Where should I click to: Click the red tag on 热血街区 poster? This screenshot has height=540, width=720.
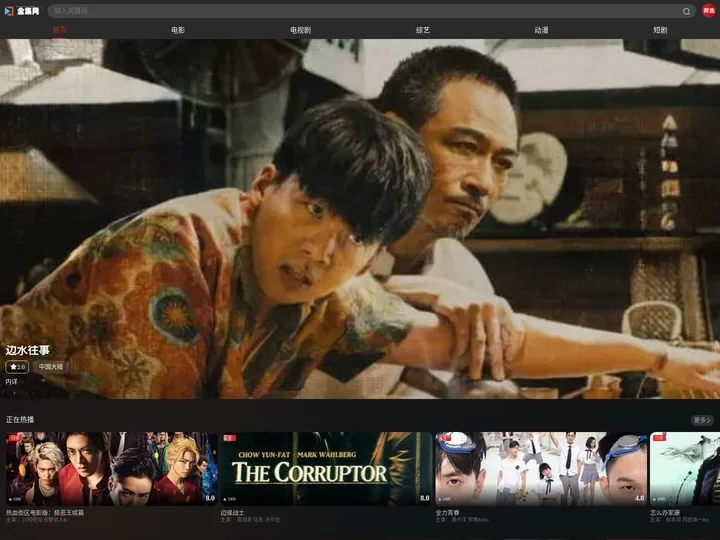pyautogui.click(x=15, y=438)
